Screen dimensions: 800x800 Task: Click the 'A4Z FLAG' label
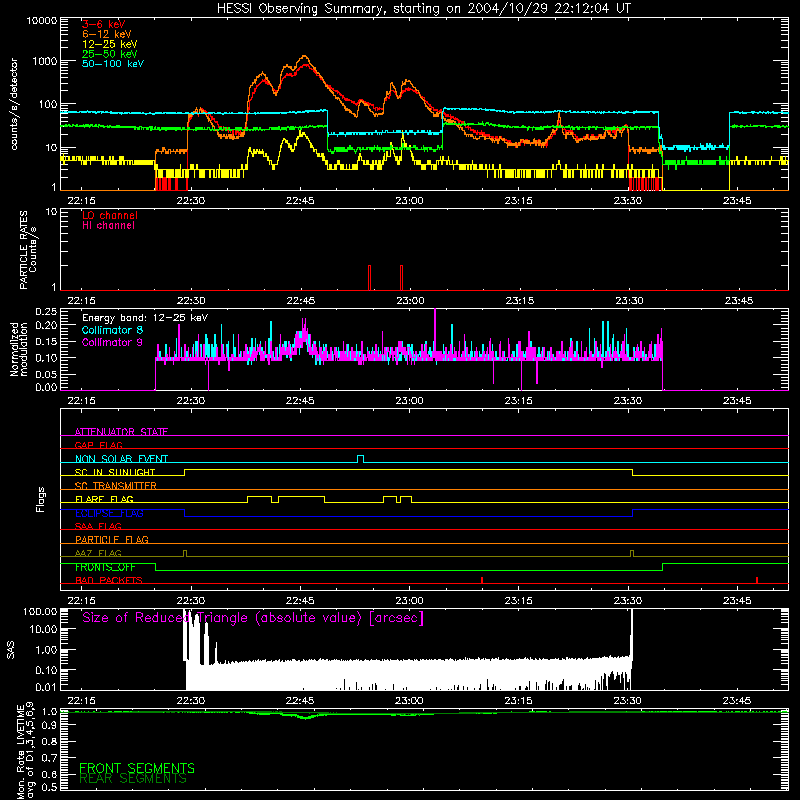(98, 553)
